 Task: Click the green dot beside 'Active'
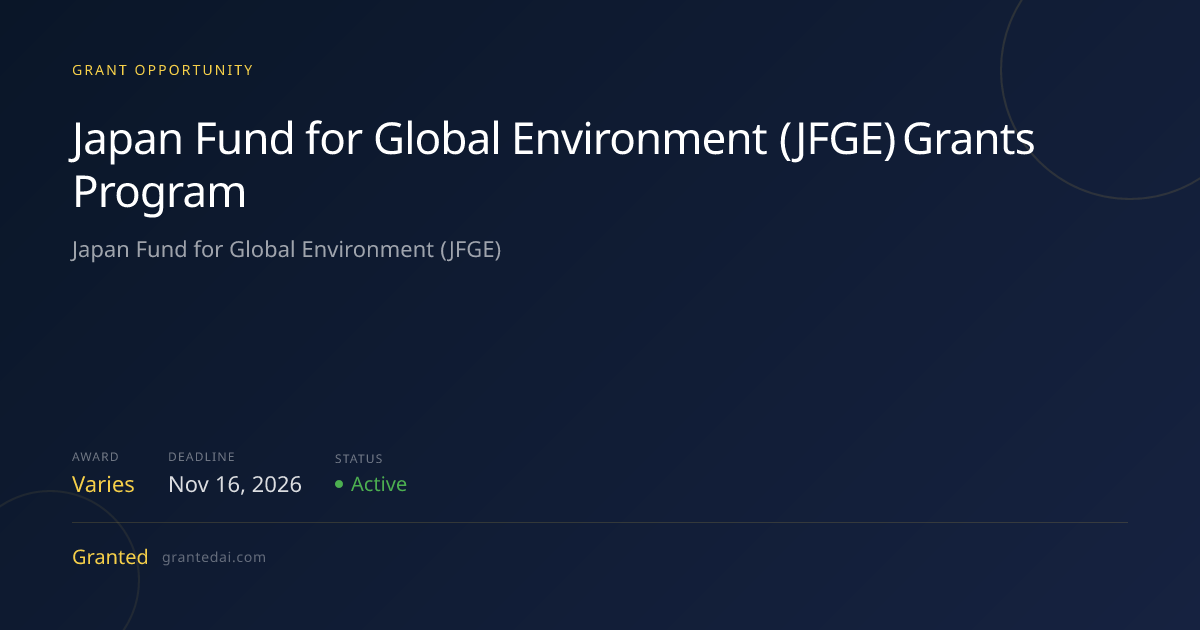point(339,484)
